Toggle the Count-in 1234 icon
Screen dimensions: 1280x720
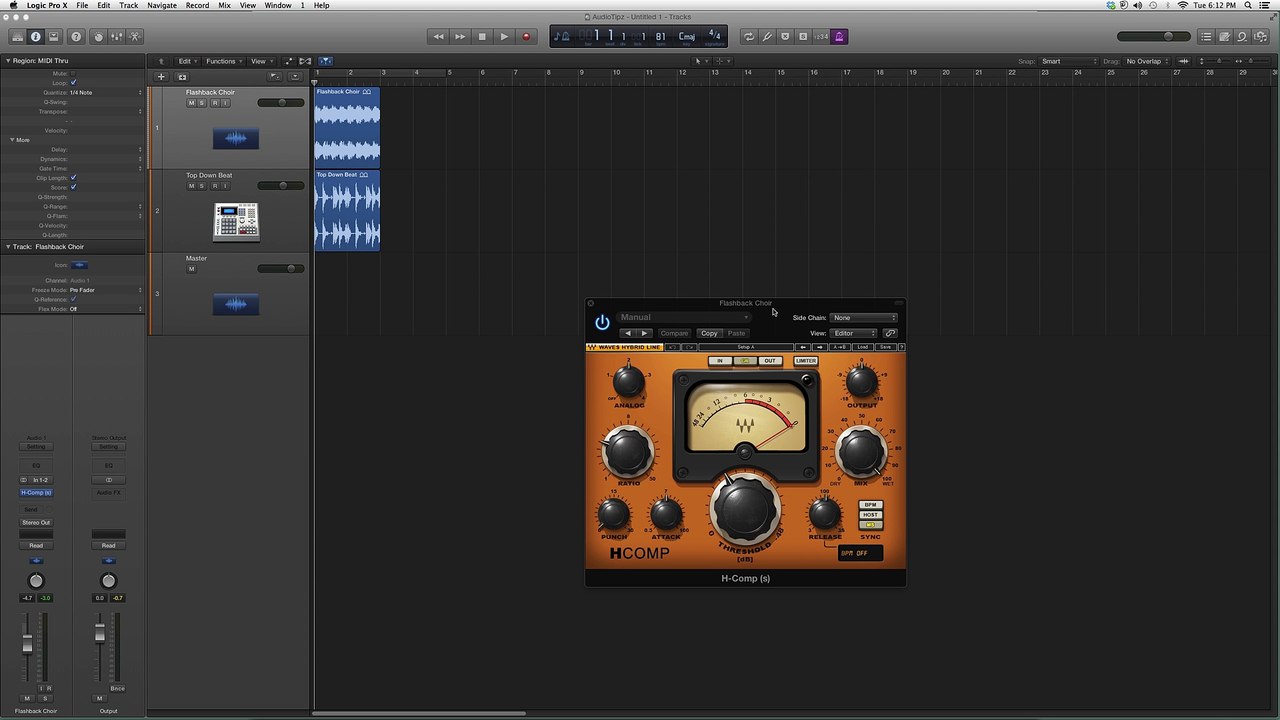[821, 37]
